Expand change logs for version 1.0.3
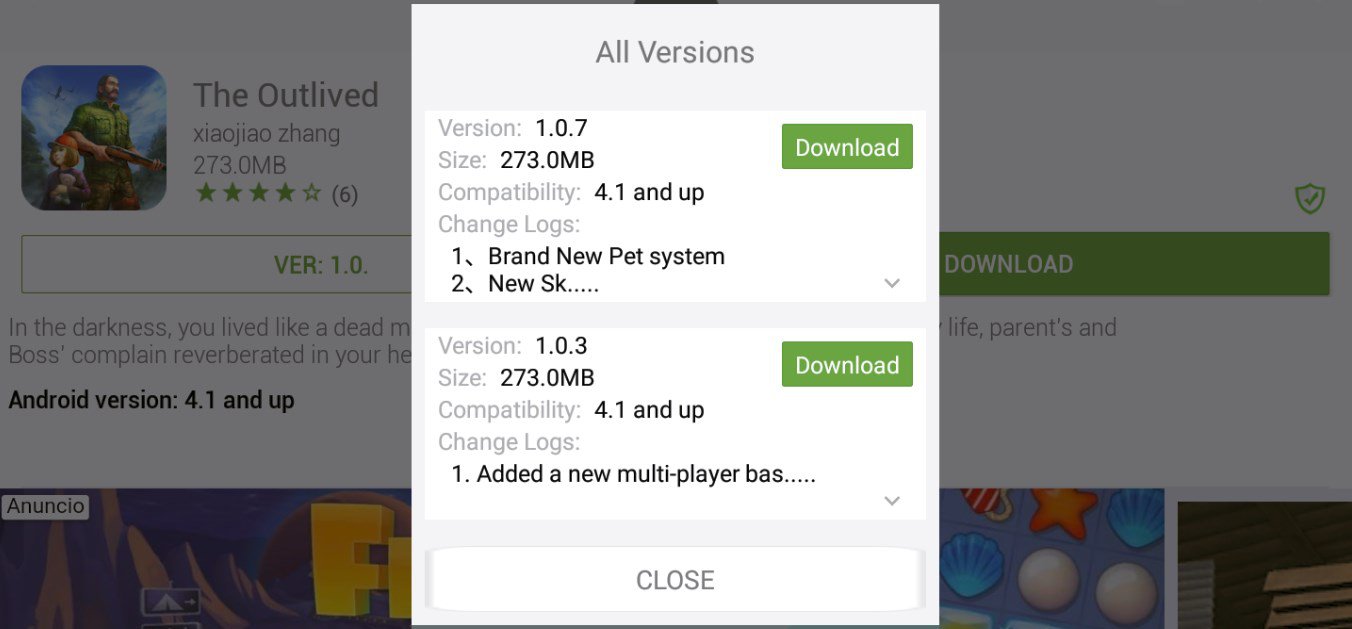The image size is (1352, 629). point(893,501)
